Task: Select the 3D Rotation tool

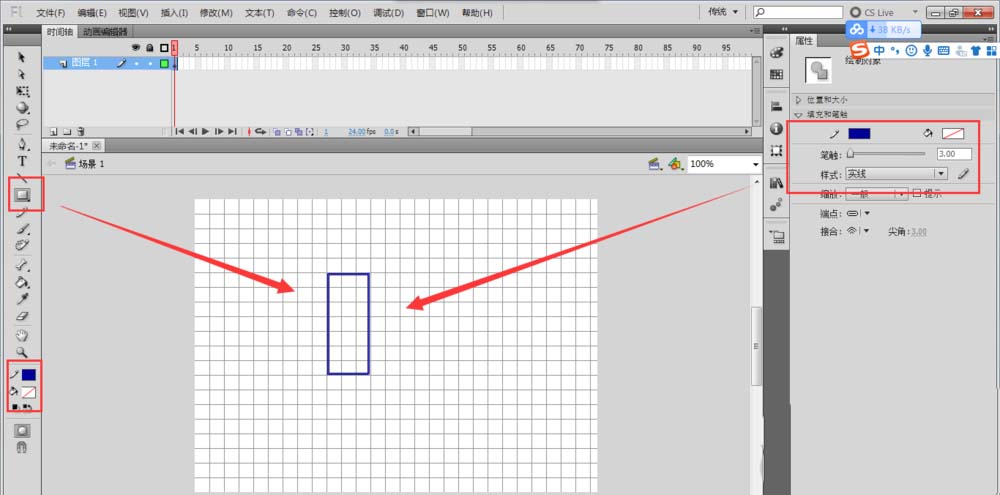Action: coord(22,107)
